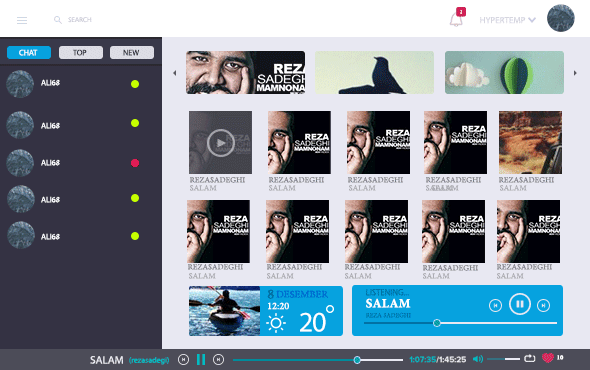Mute the volume speaker icon
The width and height of the screenshot is (590, 370).
478,359
